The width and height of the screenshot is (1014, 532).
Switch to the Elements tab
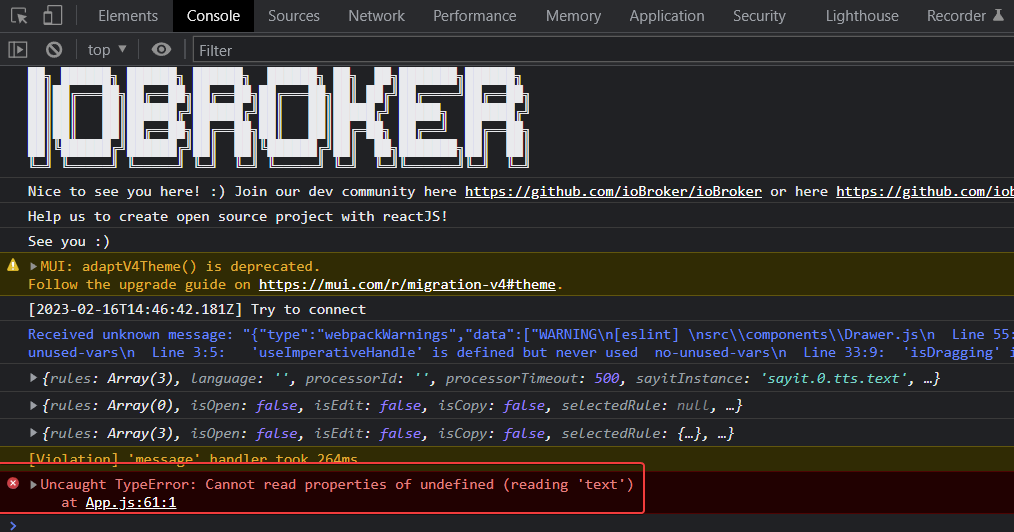[128, 16]
